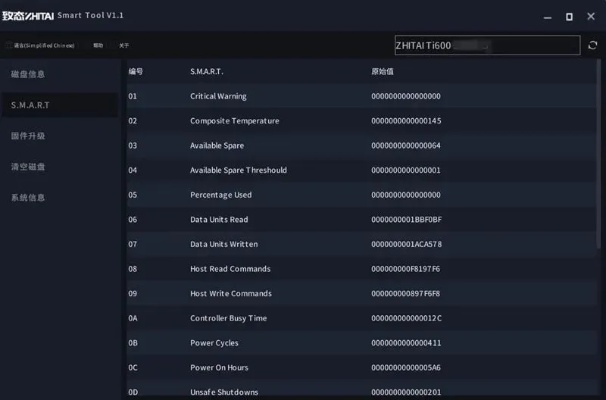Image resolution: width=606 pixels, height=400 pixels.
Task: Open the 帮助 help menu
Action: click(98, 46)
